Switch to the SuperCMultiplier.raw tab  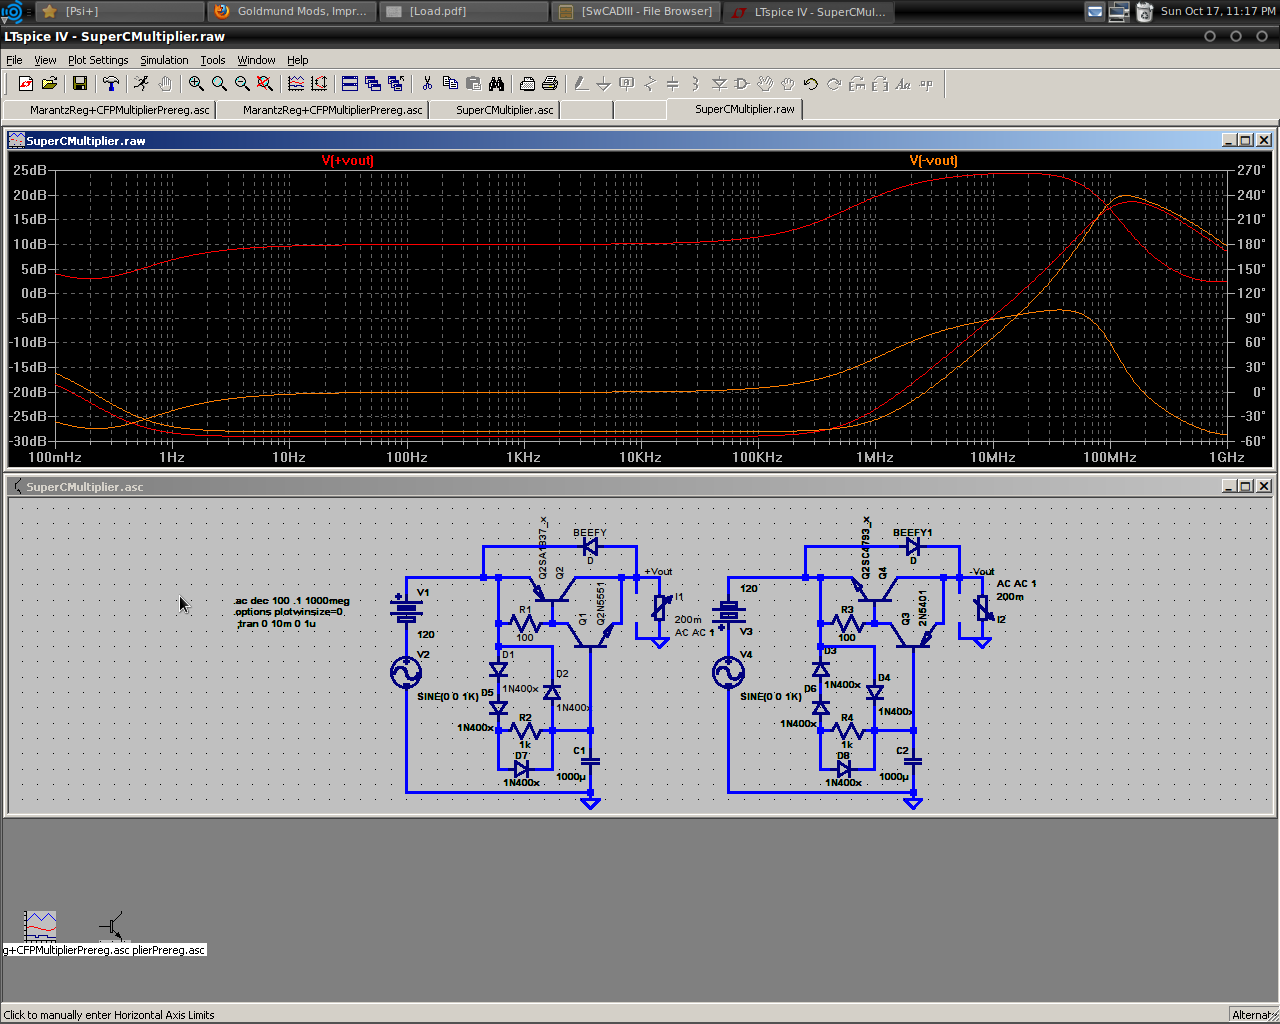[x=735, y=109]
